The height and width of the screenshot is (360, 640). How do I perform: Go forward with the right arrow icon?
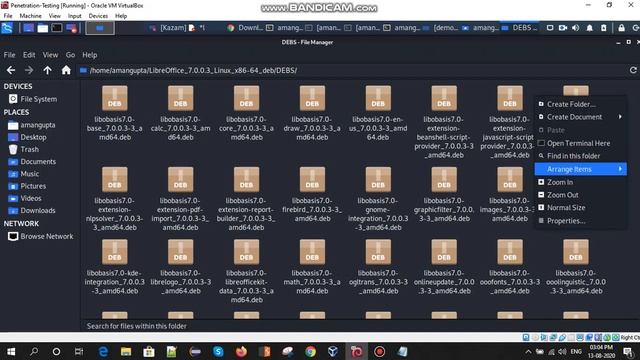point(29,70)
